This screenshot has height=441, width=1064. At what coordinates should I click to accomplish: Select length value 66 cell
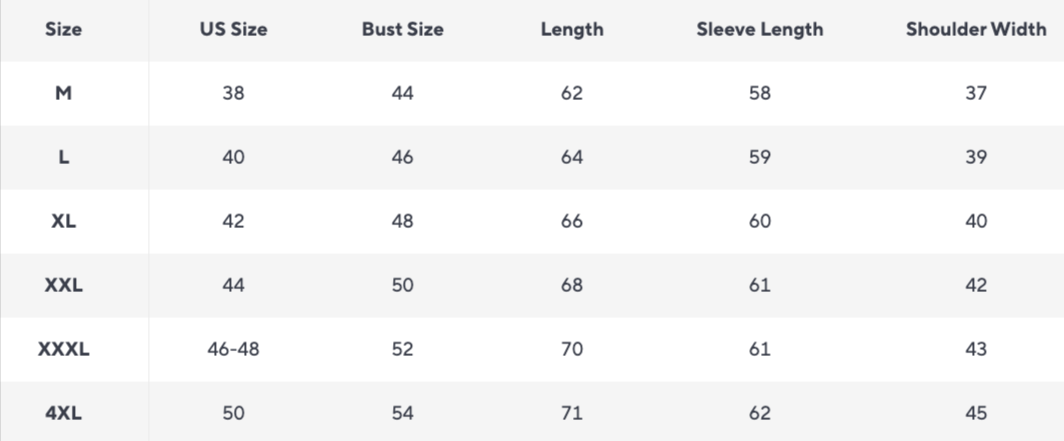click(x=572, y=221)
